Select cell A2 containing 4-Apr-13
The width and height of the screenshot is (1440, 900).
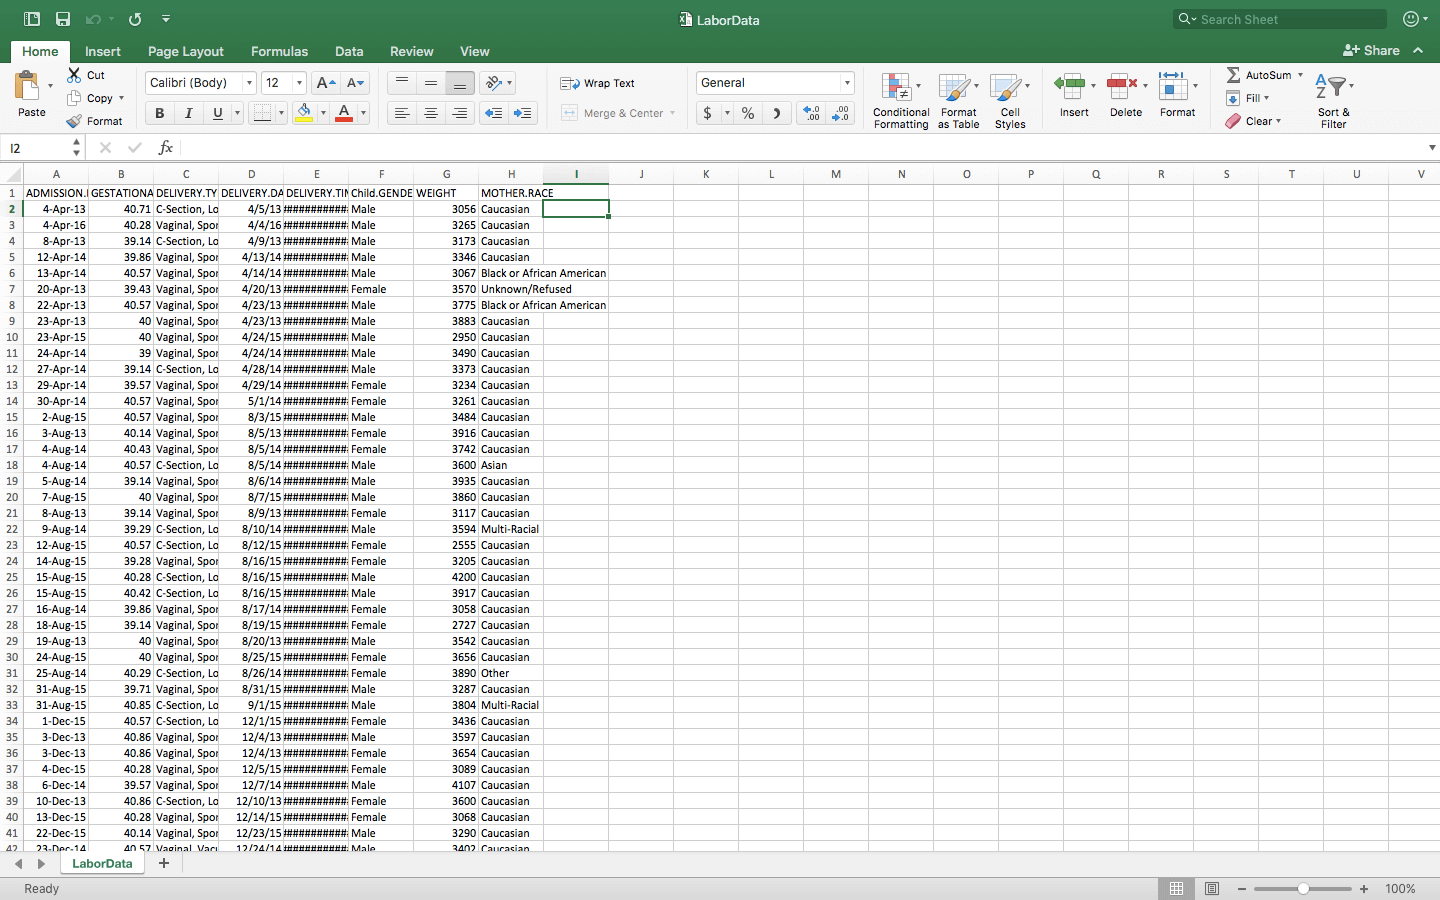pos(56,209)
